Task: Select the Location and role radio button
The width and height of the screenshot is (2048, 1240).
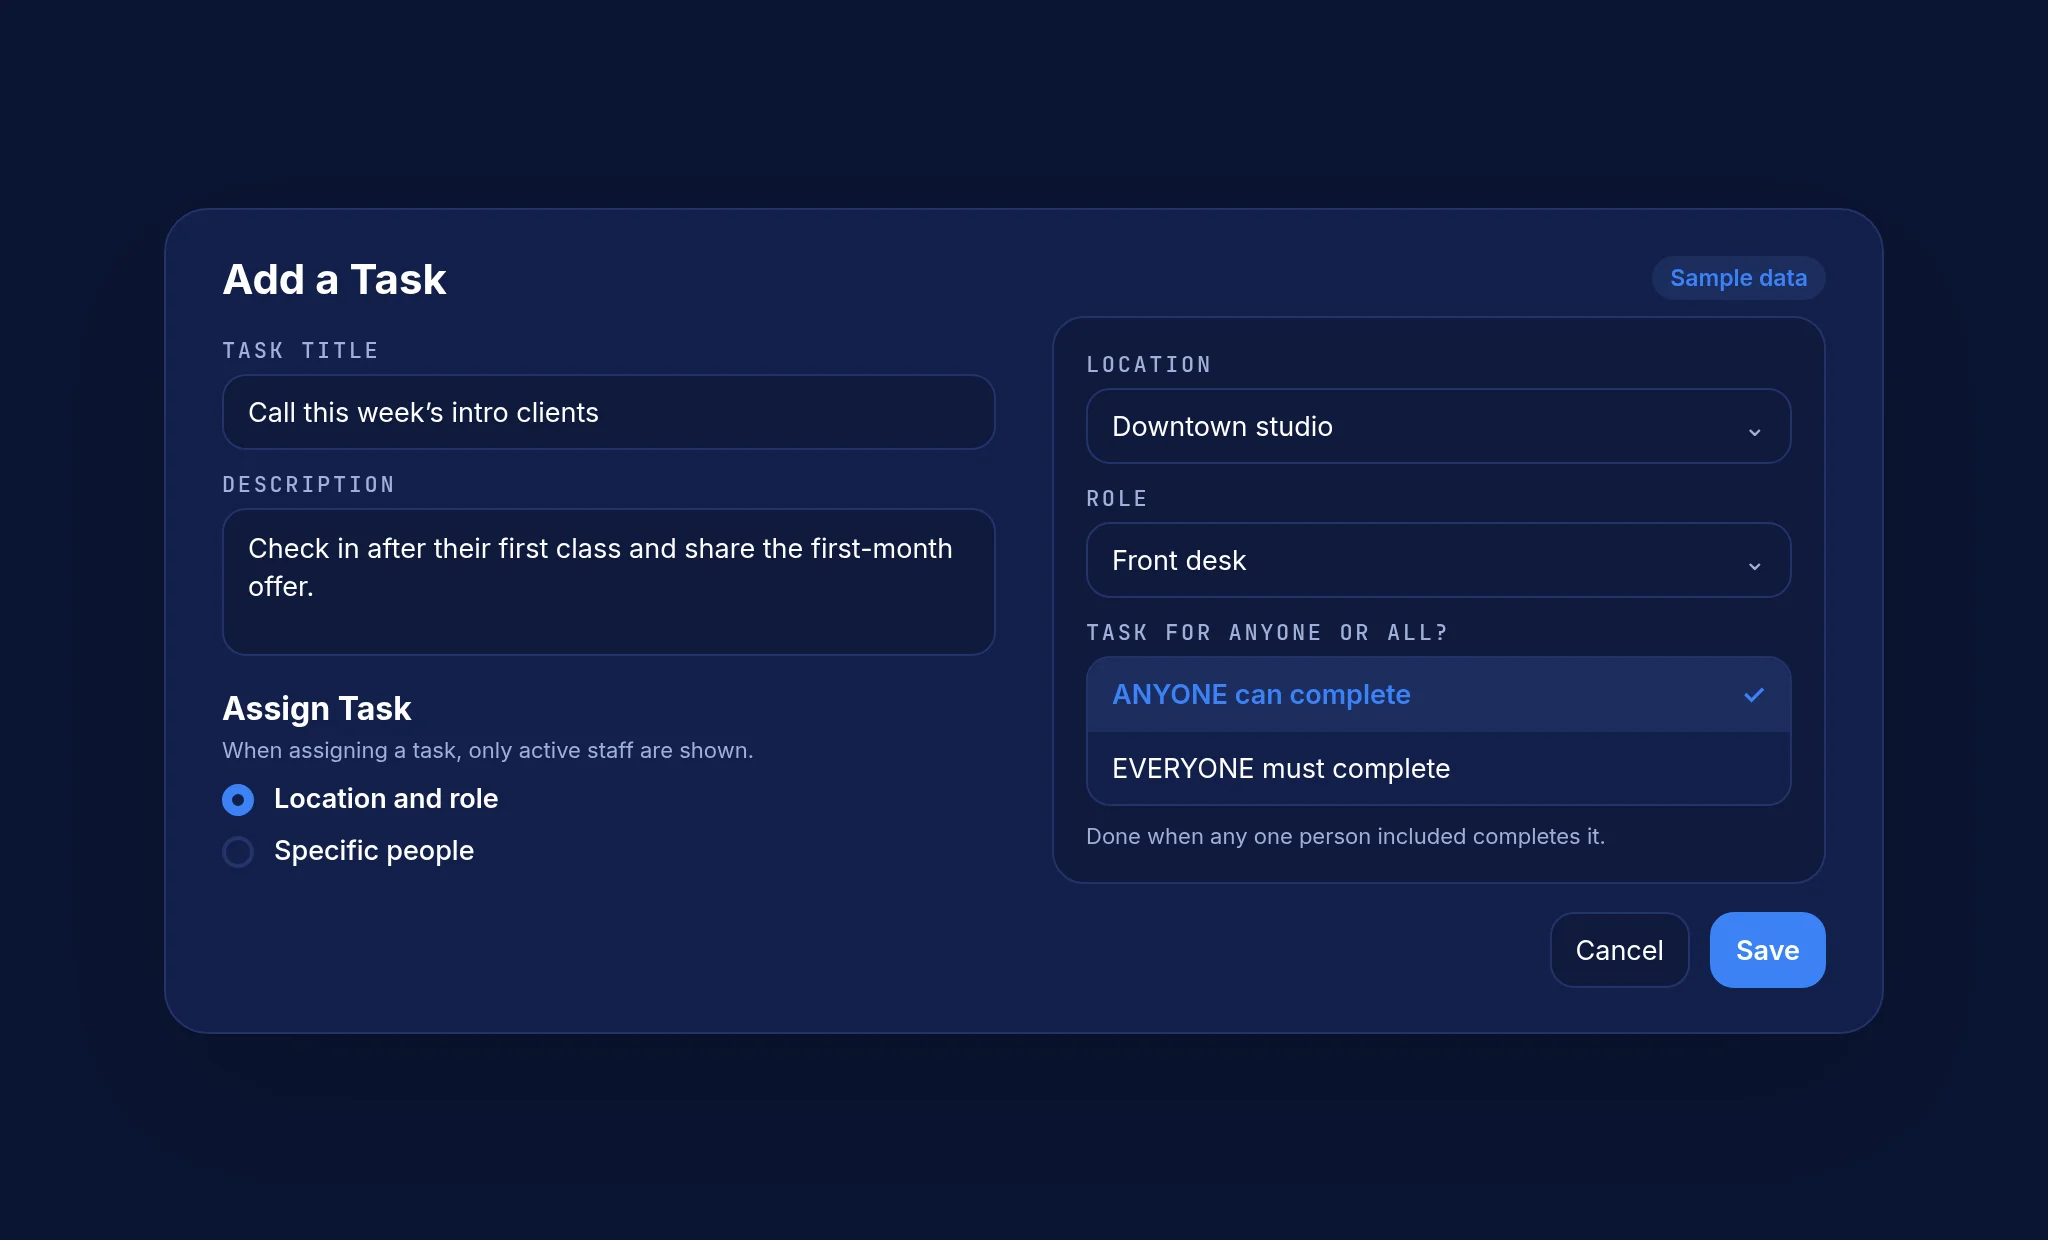Action: pos(238,799)
